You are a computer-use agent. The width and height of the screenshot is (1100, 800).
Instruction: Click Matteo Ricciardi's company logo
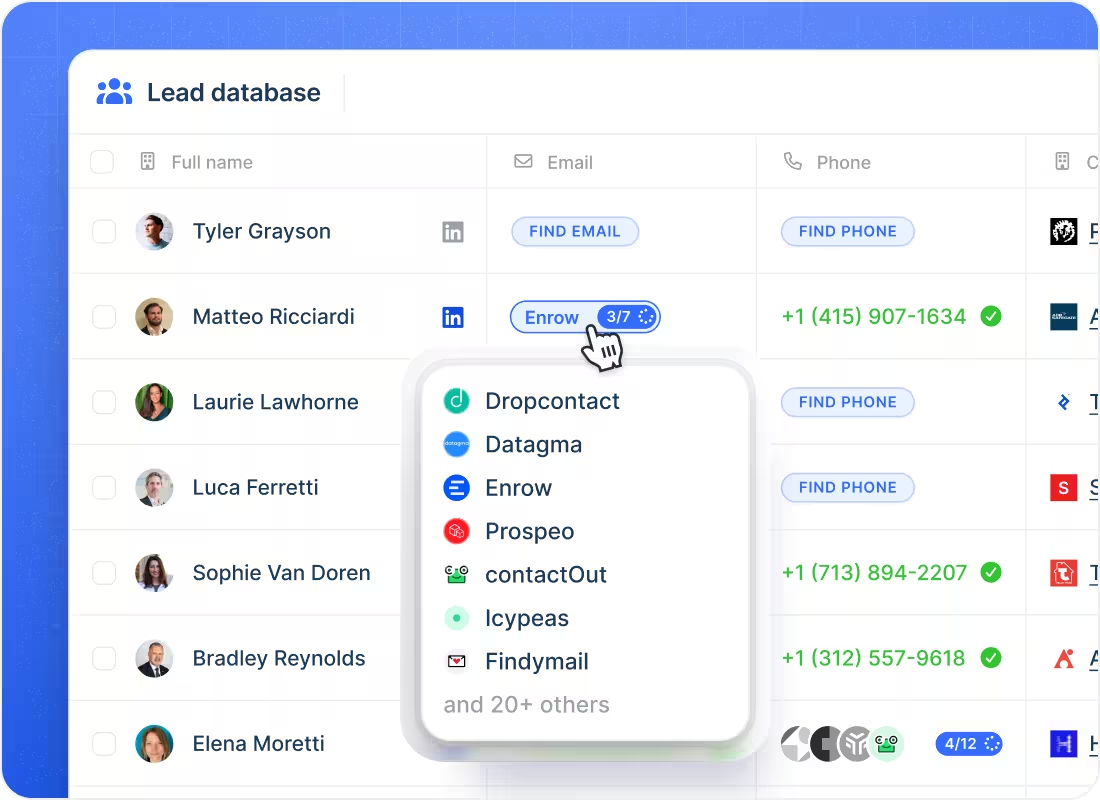click(x=1064, y=317)
